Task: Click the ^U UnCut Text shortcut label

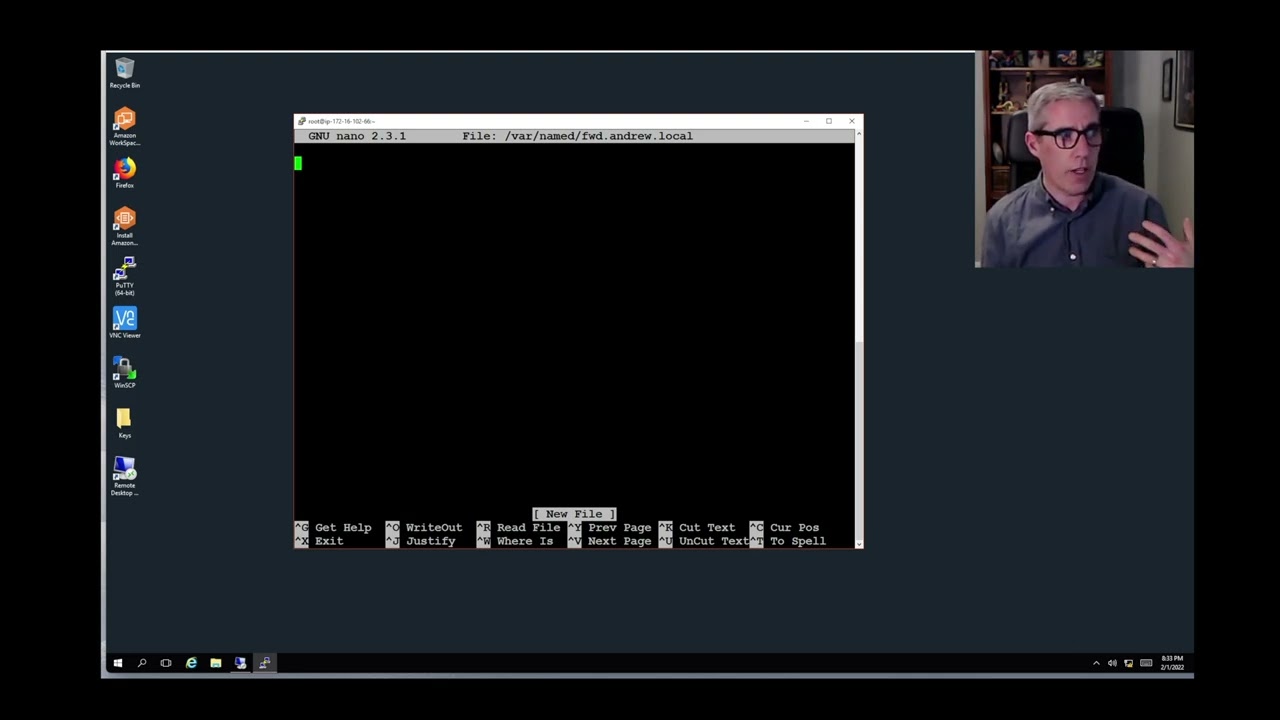Action: pos(704,541)
